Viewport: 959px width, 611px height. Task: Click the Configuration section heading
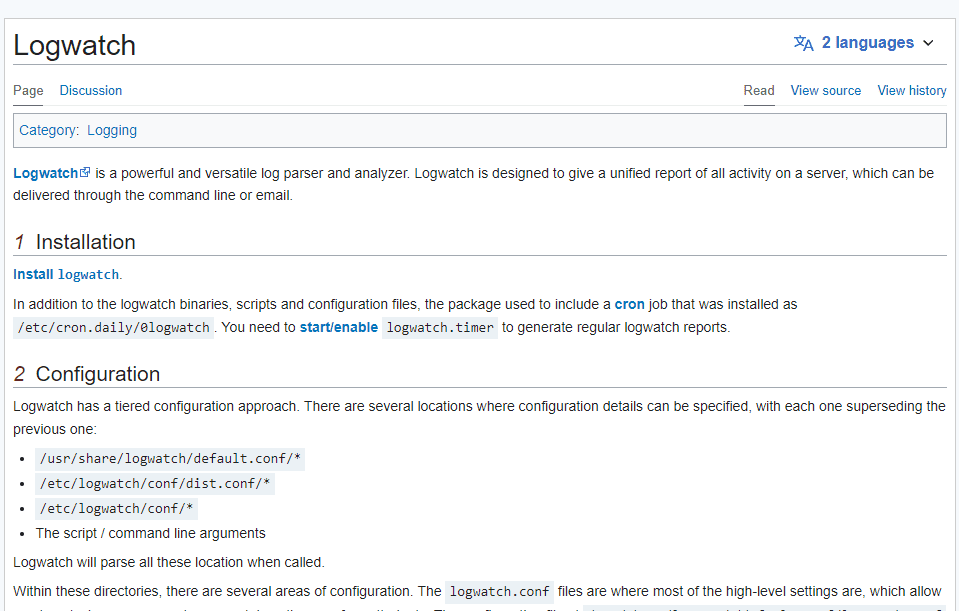pos(97,374)
